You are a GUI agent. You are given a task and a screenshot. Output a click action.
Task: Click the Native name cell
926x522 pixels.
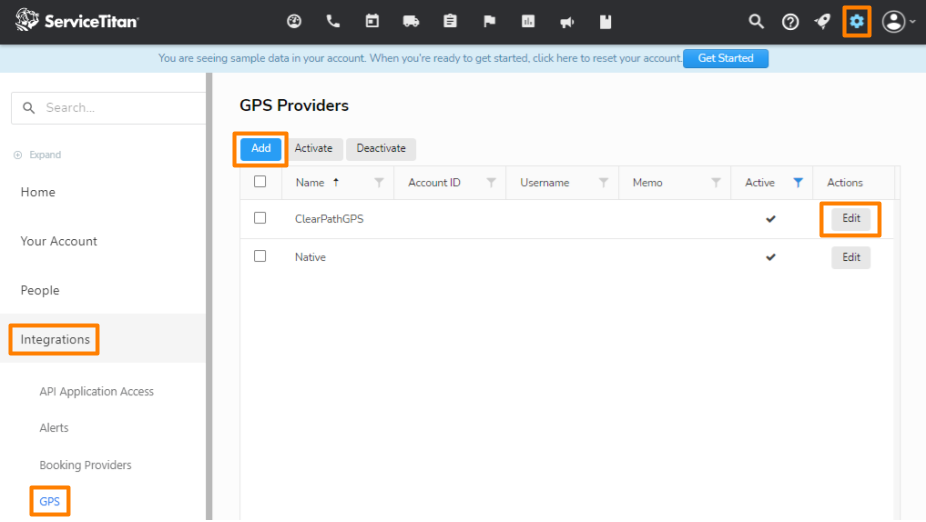click(x=311, y=257)
